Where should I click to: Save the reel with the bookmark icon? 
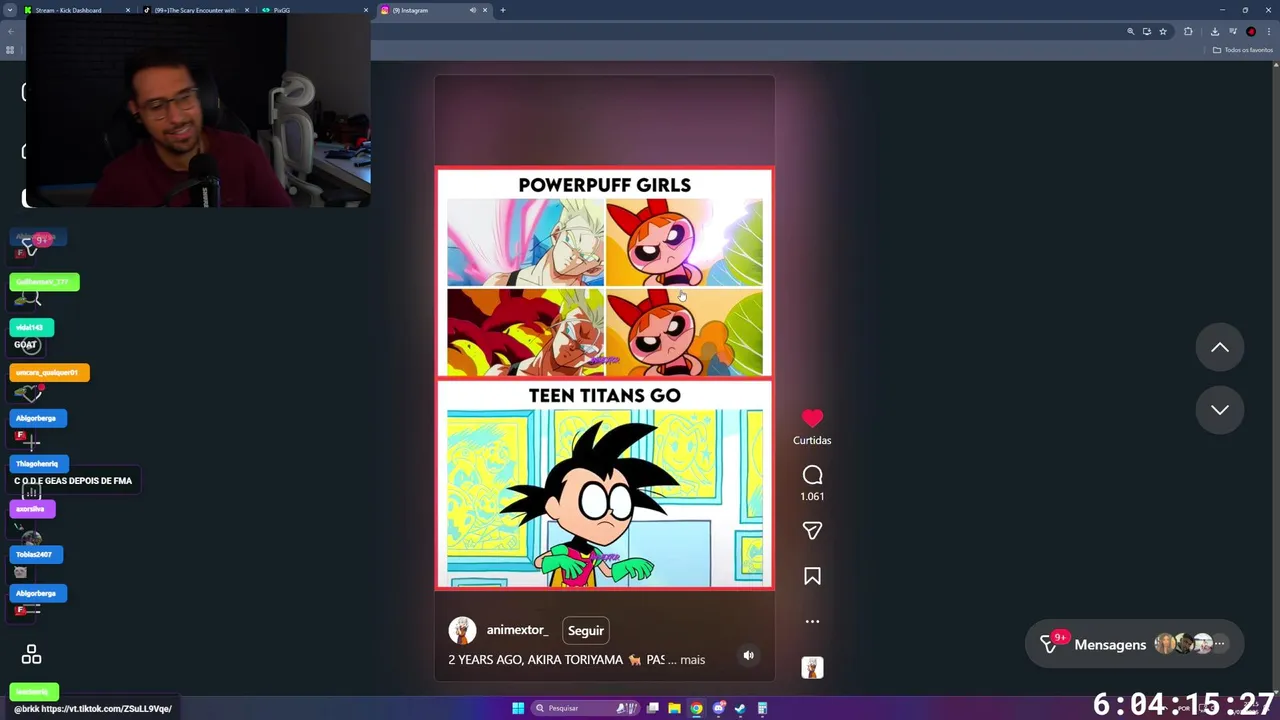pyautogui.click(x=812, y=576)
